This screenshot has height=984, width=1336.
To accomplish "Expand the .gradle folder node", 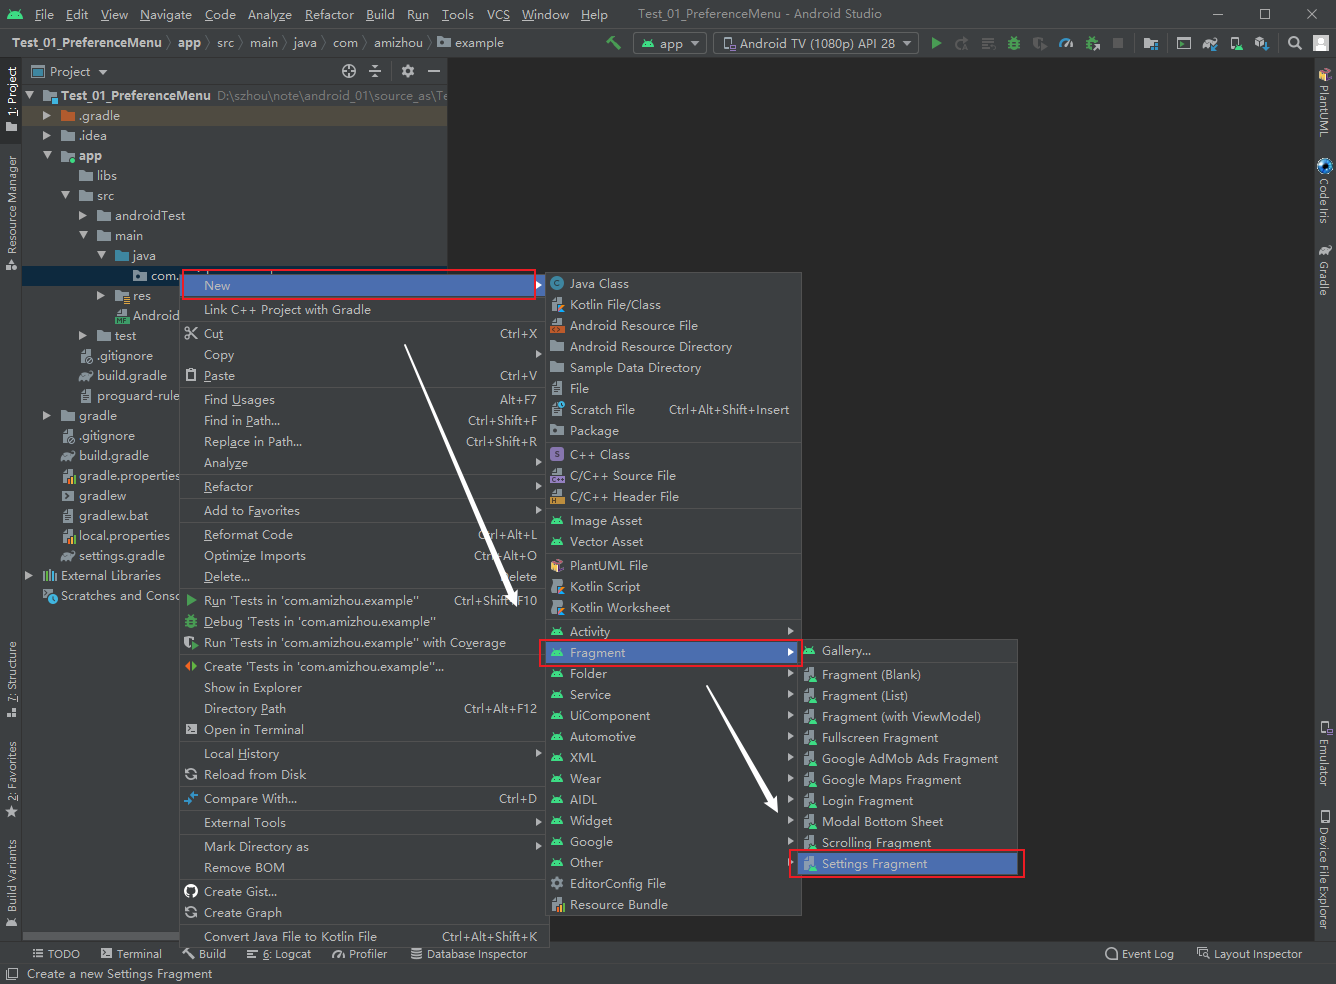I will [x=47, y=116].
